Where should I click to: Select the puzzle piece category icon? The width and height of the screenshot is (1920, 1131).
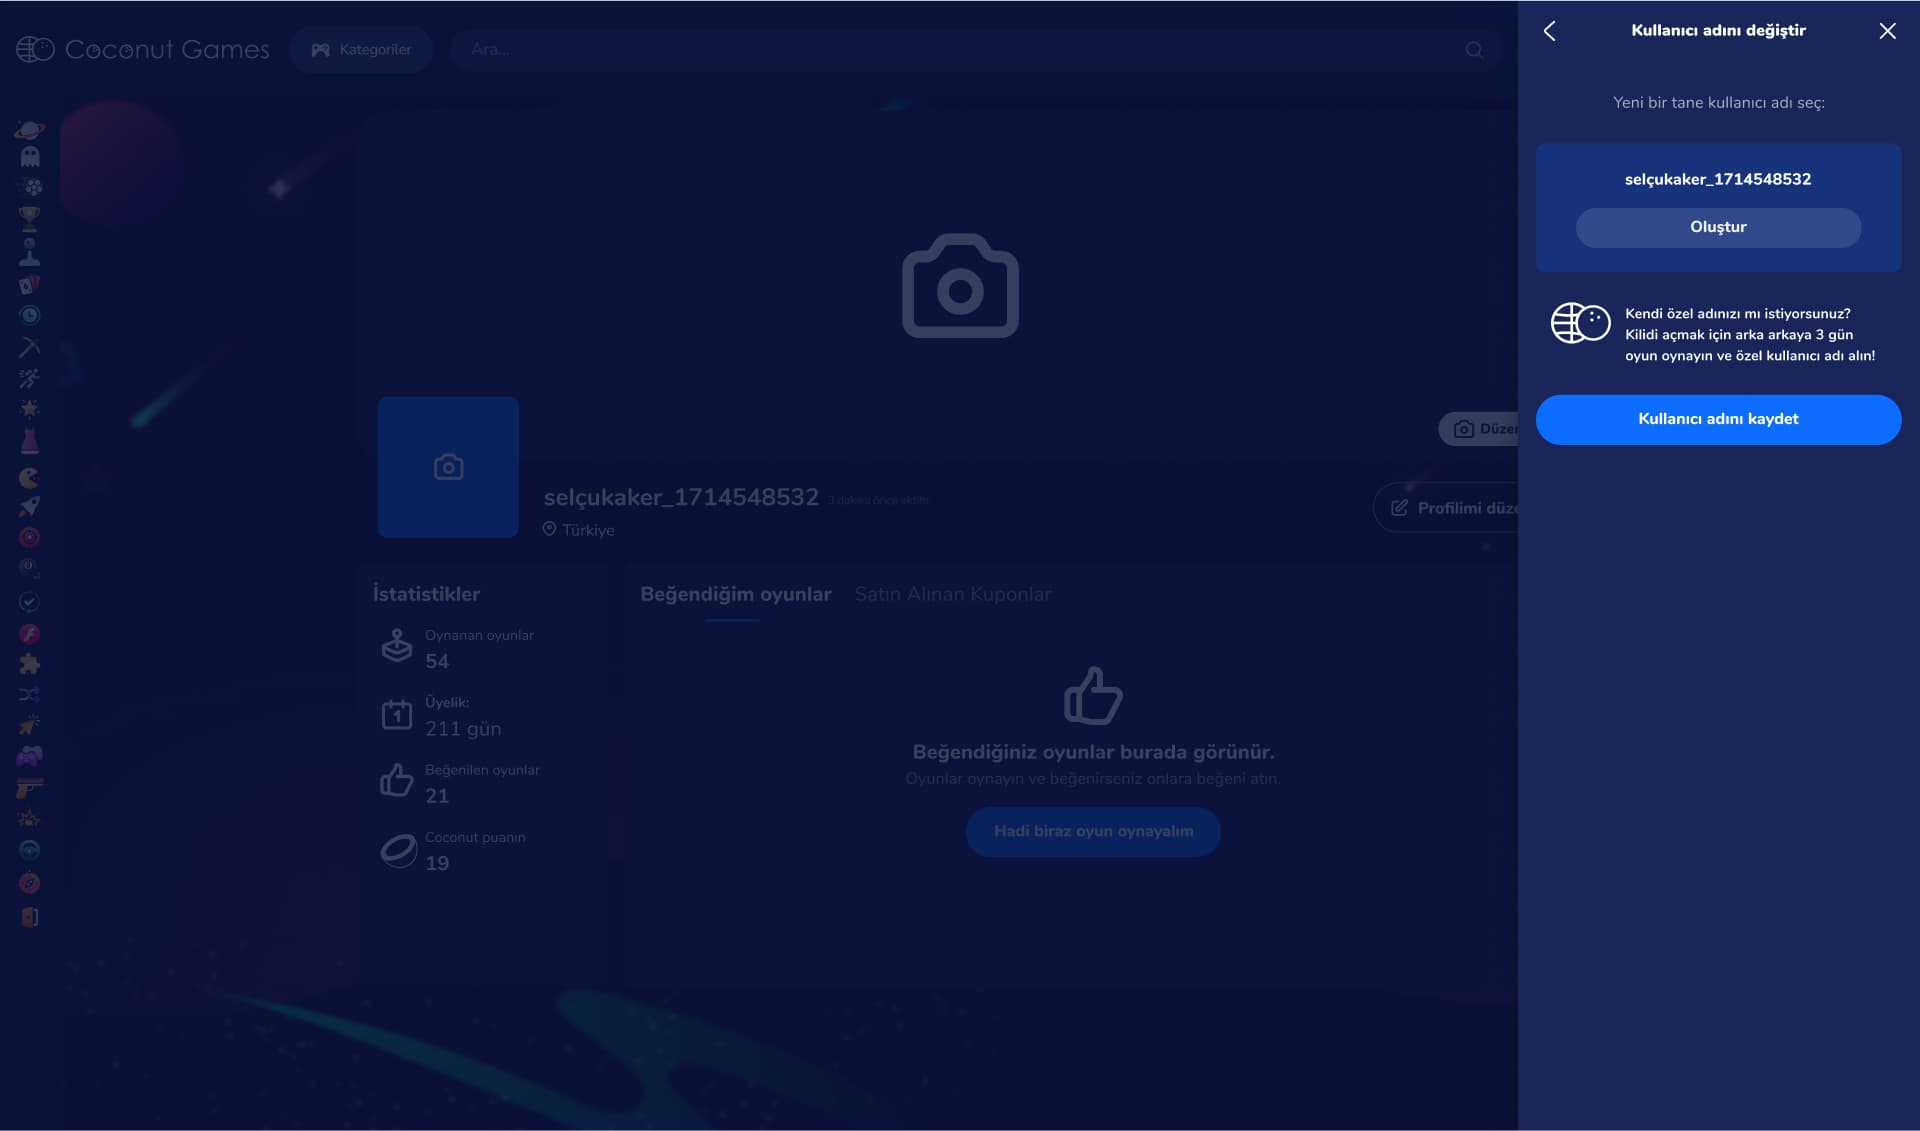click(x=30, y=664)
